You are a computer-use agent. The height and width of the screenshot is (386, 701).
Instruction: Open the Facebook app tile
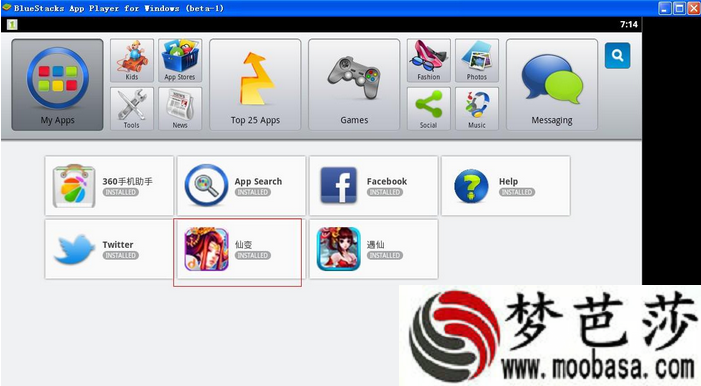(373, 186)
